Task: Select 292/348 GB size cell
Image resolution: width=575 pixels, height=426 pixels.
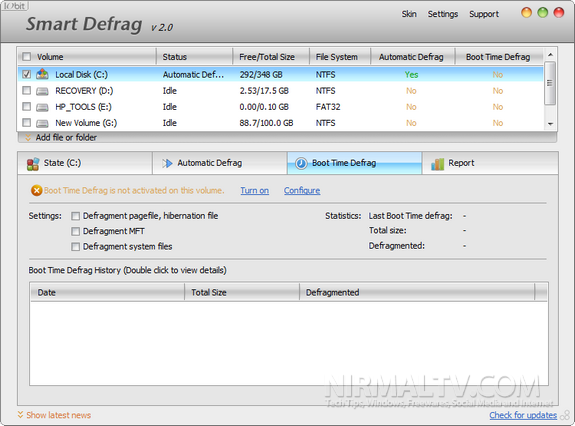Action: [x=261, y=75]
